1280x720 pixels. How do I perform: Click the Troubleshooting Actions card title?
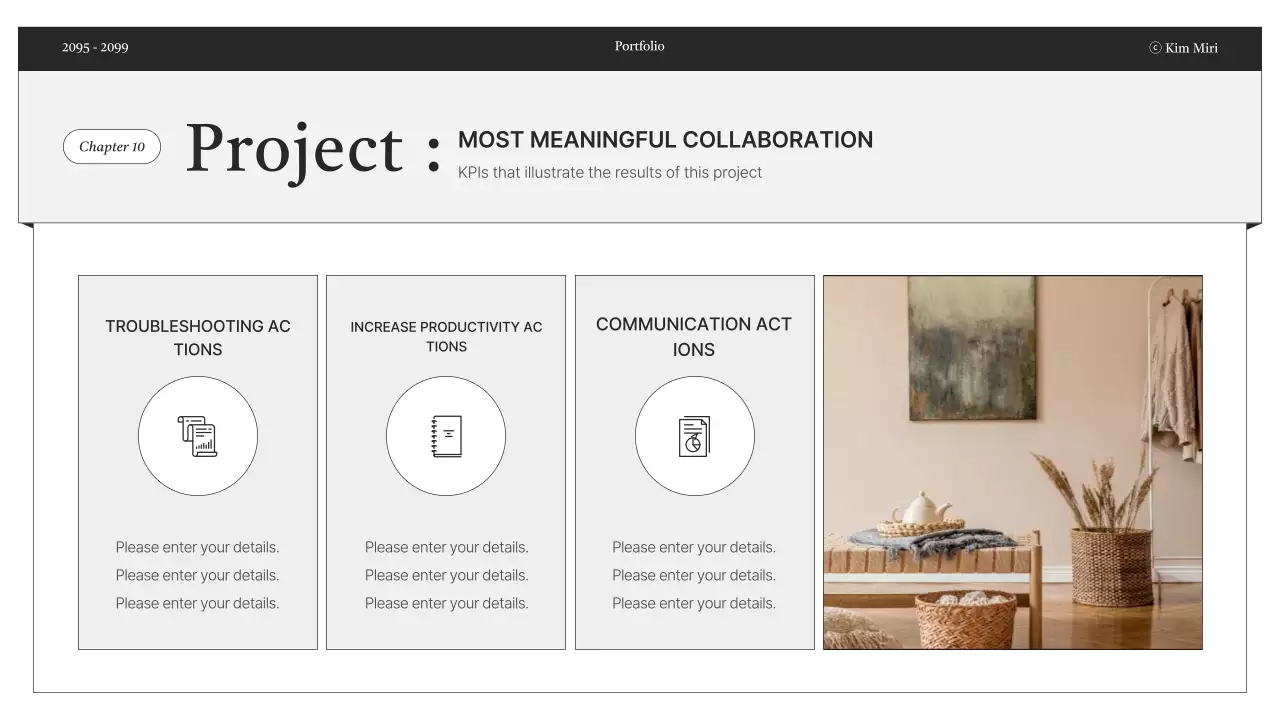tap(198, 337)
